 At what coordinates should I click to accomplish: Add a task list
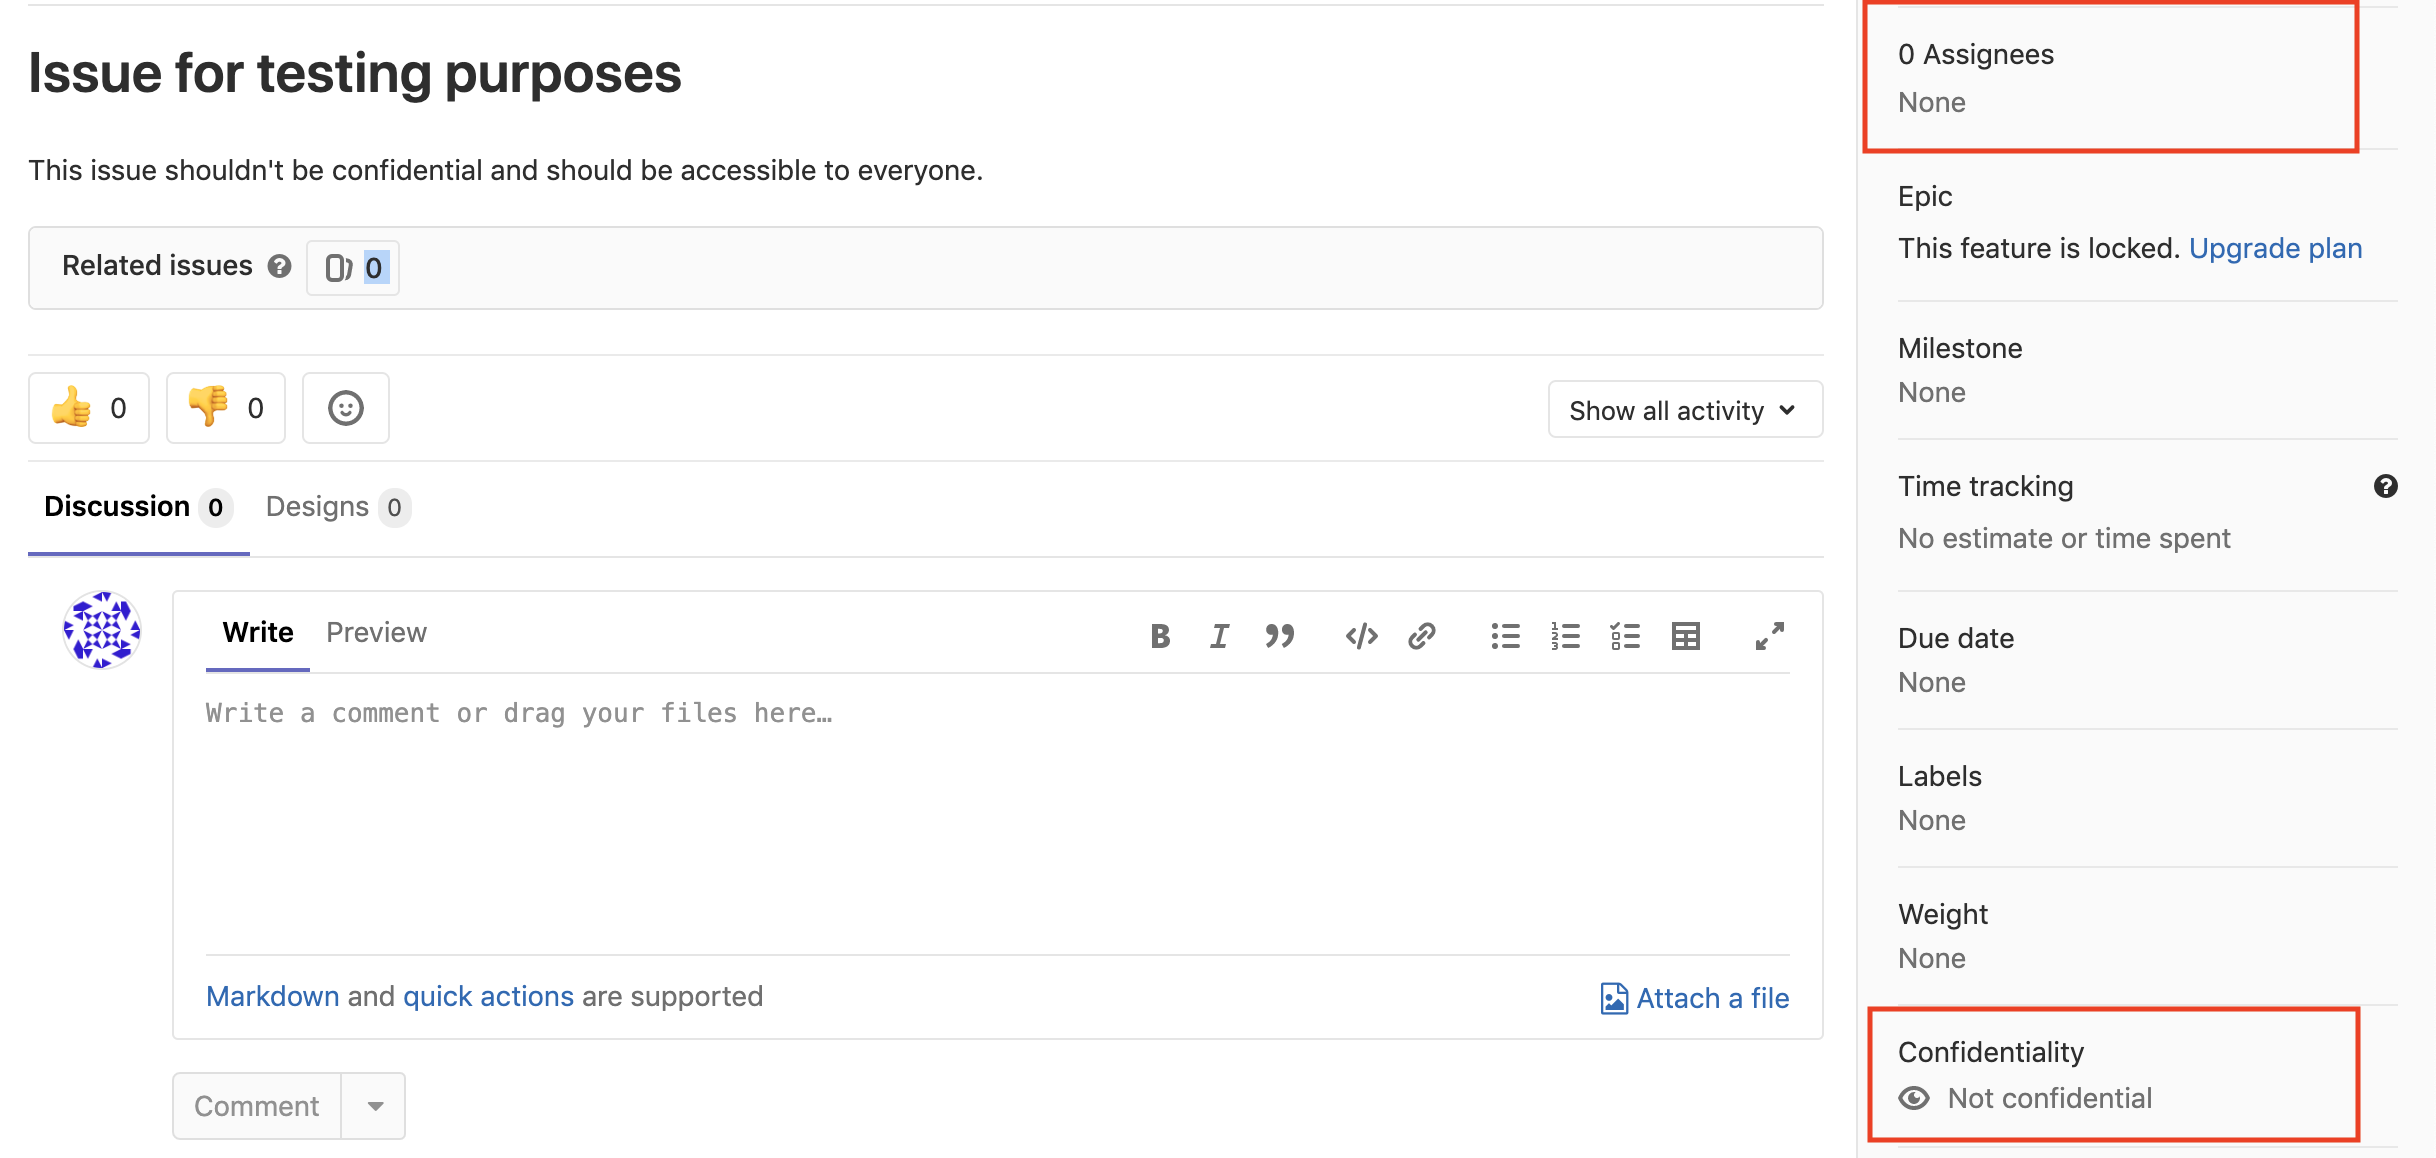[x=1625, y=636]
